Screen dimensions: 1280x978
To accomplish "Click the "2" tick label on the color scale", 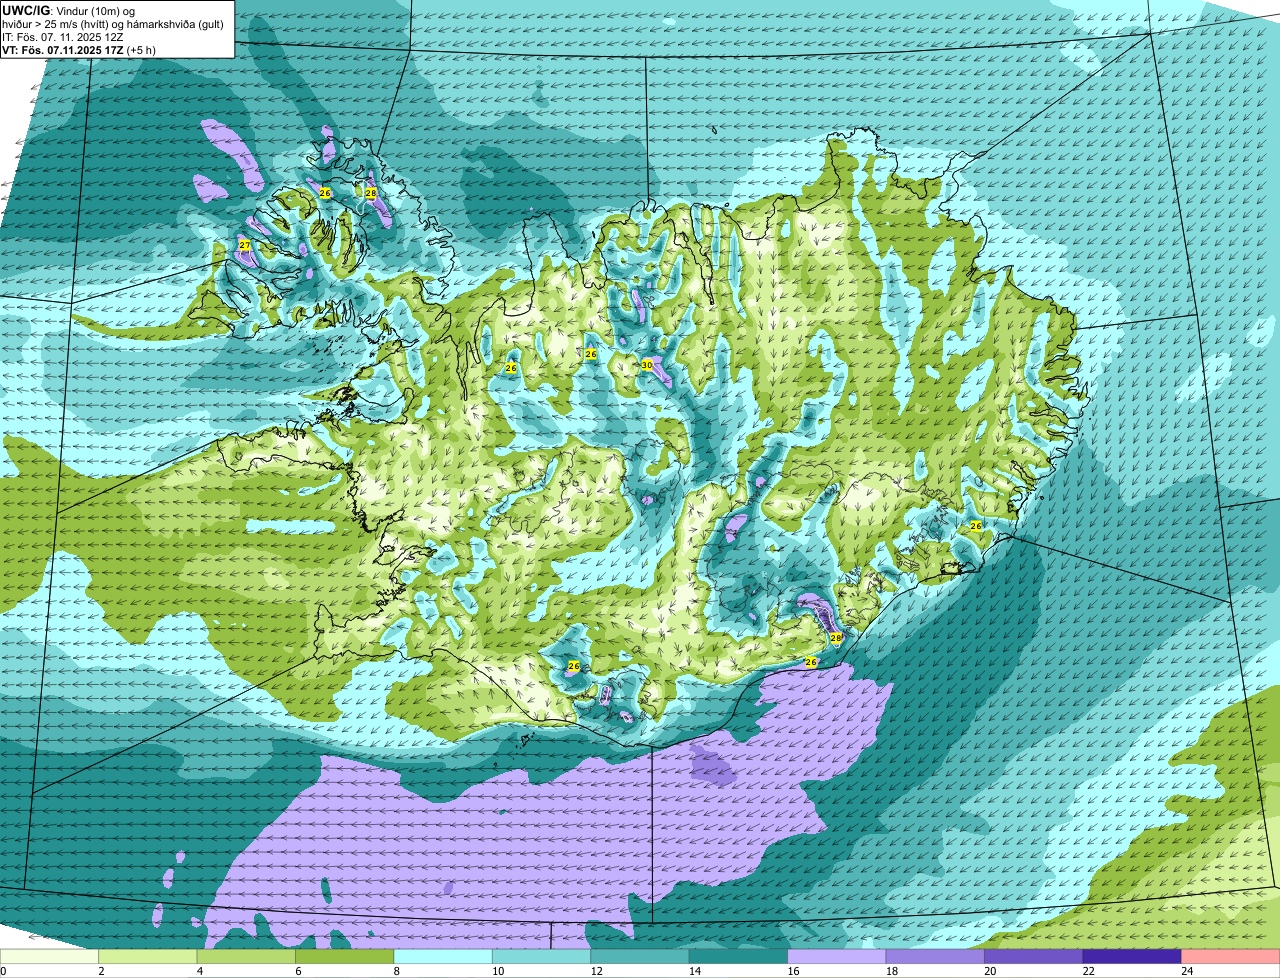I will tap(100, 971).
